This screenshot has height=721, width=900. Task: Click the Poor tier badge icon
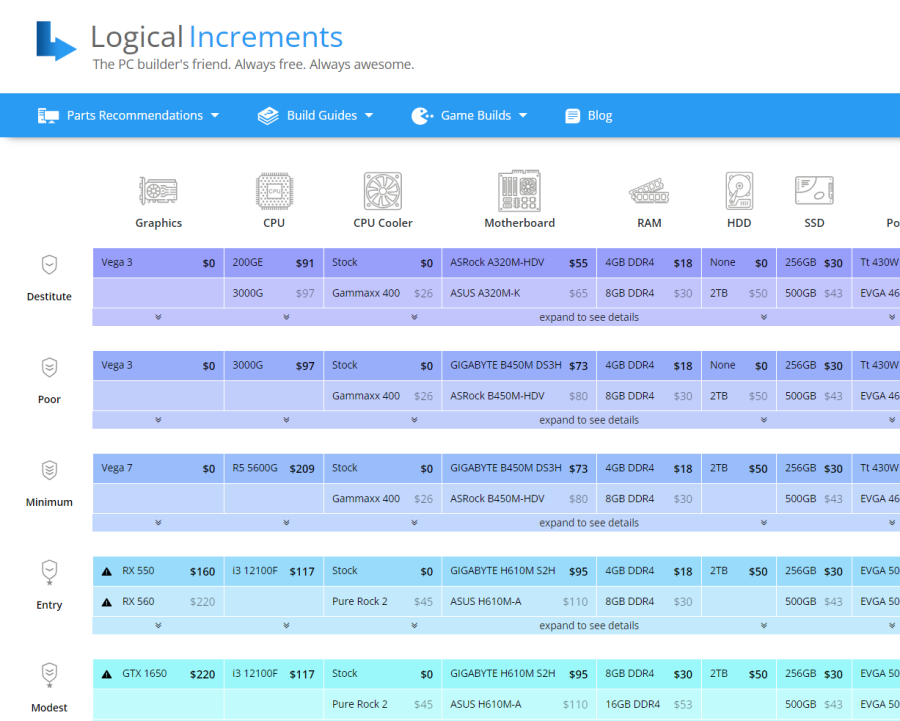tap(49, 367)
